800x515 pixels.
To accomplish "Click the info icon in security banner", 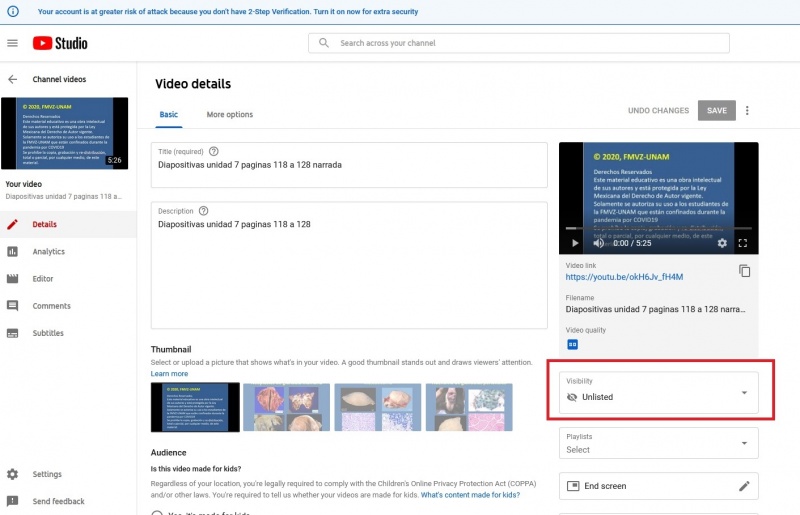I will point(13,11).
